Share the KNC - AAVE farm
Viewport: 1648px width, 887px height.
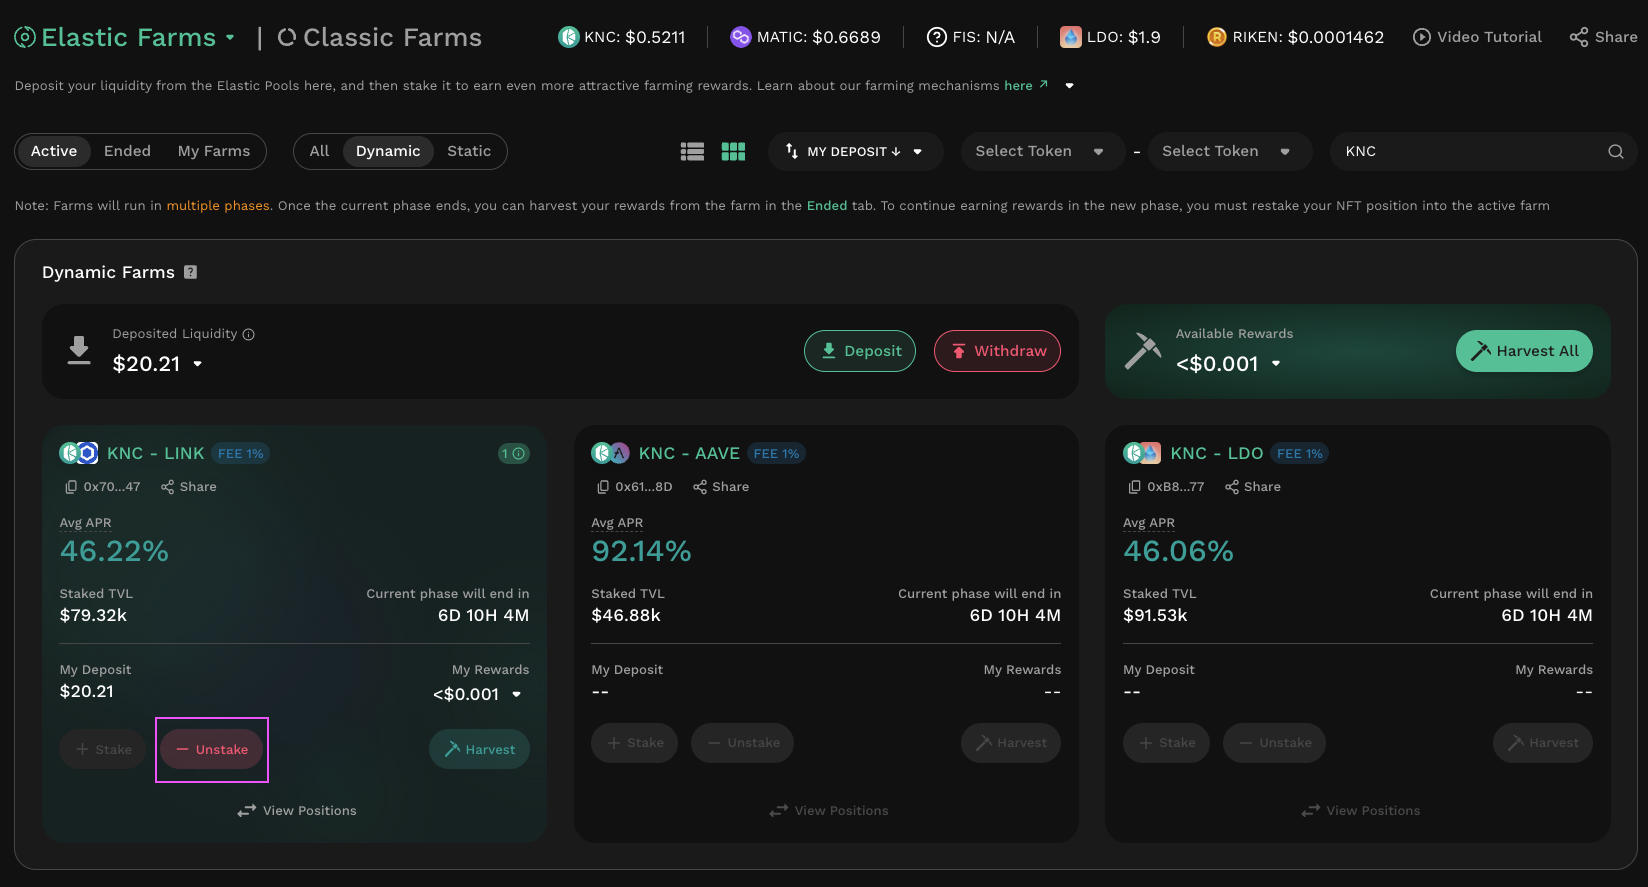click(x=721, y=487)
